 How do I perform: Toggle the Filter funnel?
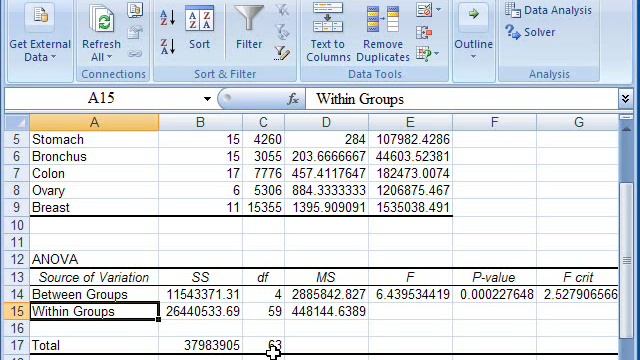pyautogui.click(x=249, y=28)
